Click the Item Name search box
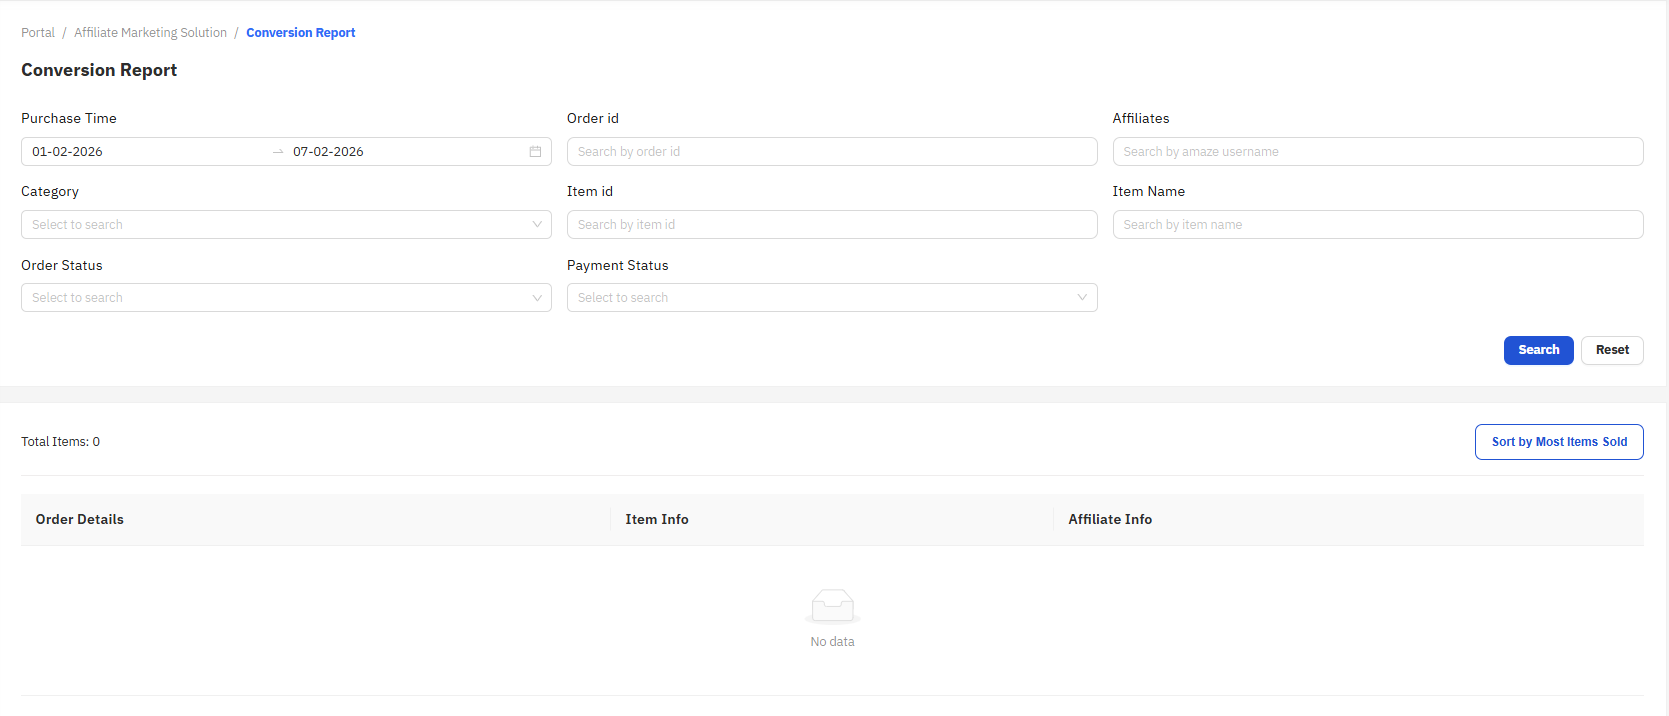Screen dimensions: 1669x716 [x=1377, y=225]
